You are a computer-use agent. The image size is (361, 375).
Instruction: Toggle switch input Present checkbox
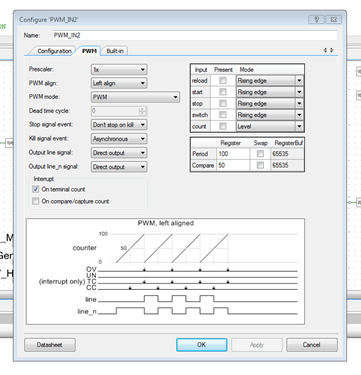[x=223, y=115]
